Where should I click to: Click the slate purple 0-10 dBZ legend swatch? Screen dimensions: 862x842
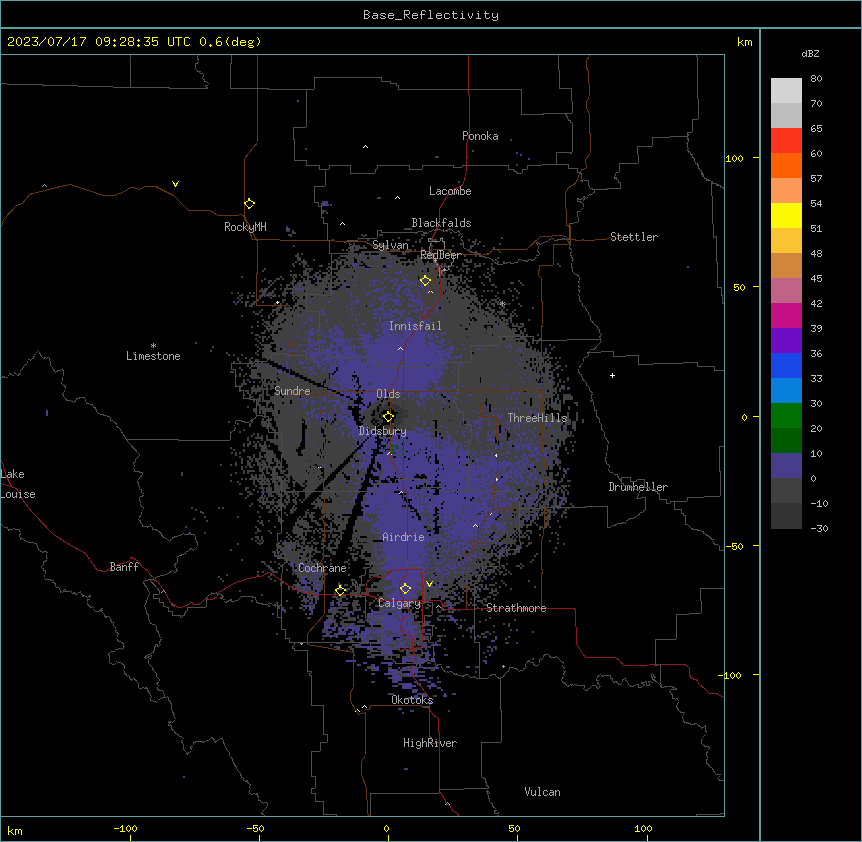click(x=786, y=466)
